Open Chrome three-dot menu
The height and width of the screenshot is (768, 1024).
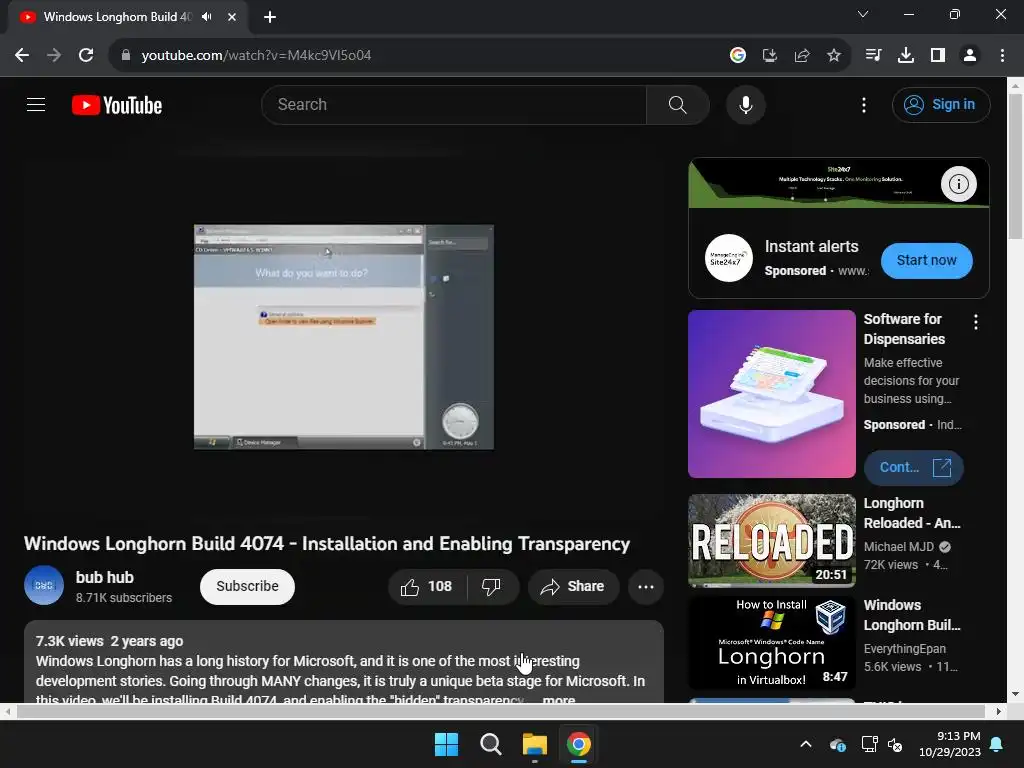1002,56
